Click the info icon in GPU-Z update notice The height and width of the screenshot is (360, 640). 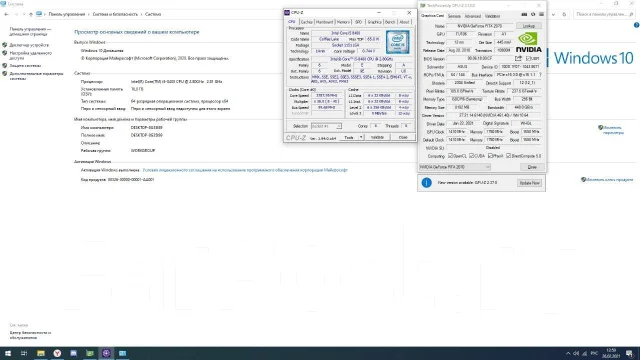coord(427,183)
